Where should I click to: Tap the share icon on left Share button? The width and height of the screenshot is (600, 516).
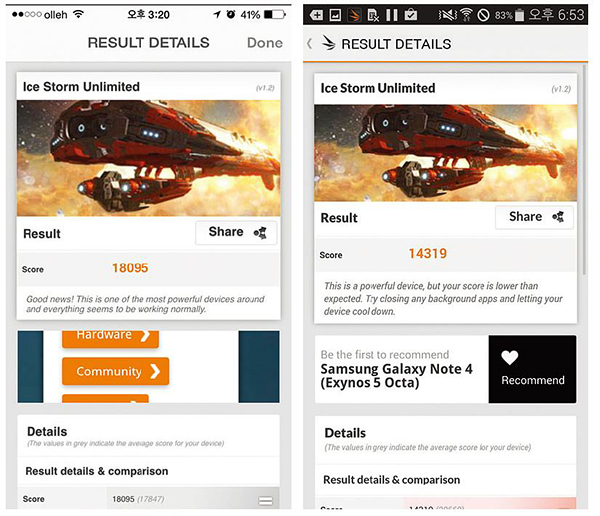(x=260, y=232)
